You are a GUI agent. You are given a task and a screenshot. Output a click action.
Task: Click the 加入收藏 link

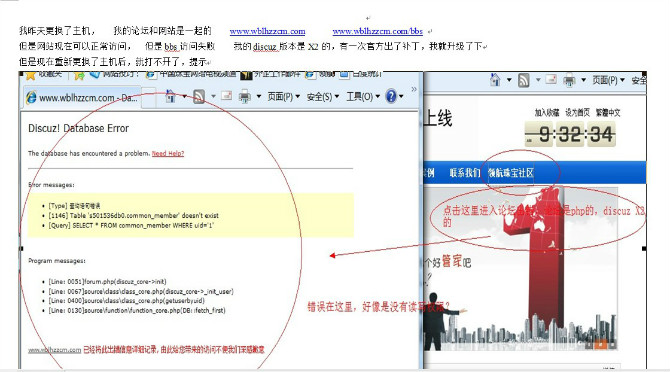547,113
